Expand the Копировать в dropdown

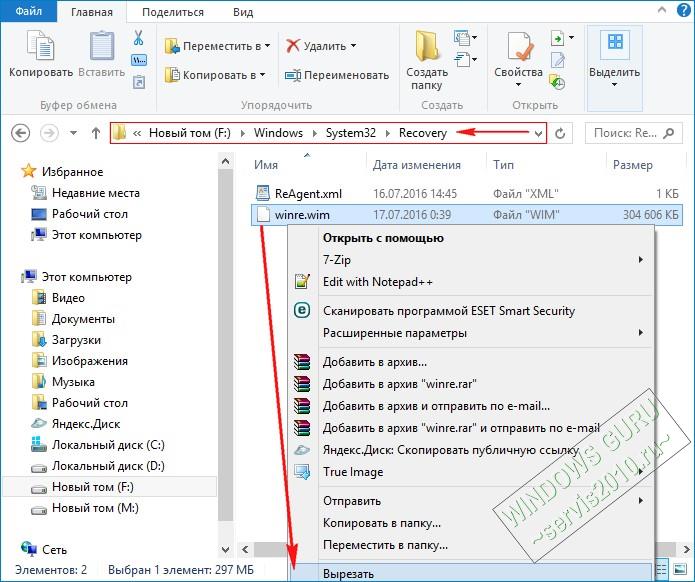coord(262,75)
